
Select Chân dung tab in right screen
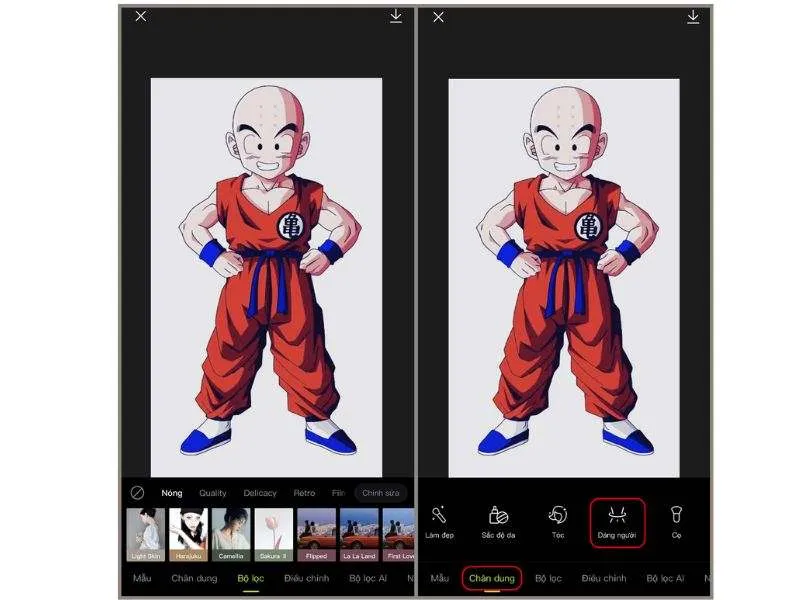[x=492, y=578]
